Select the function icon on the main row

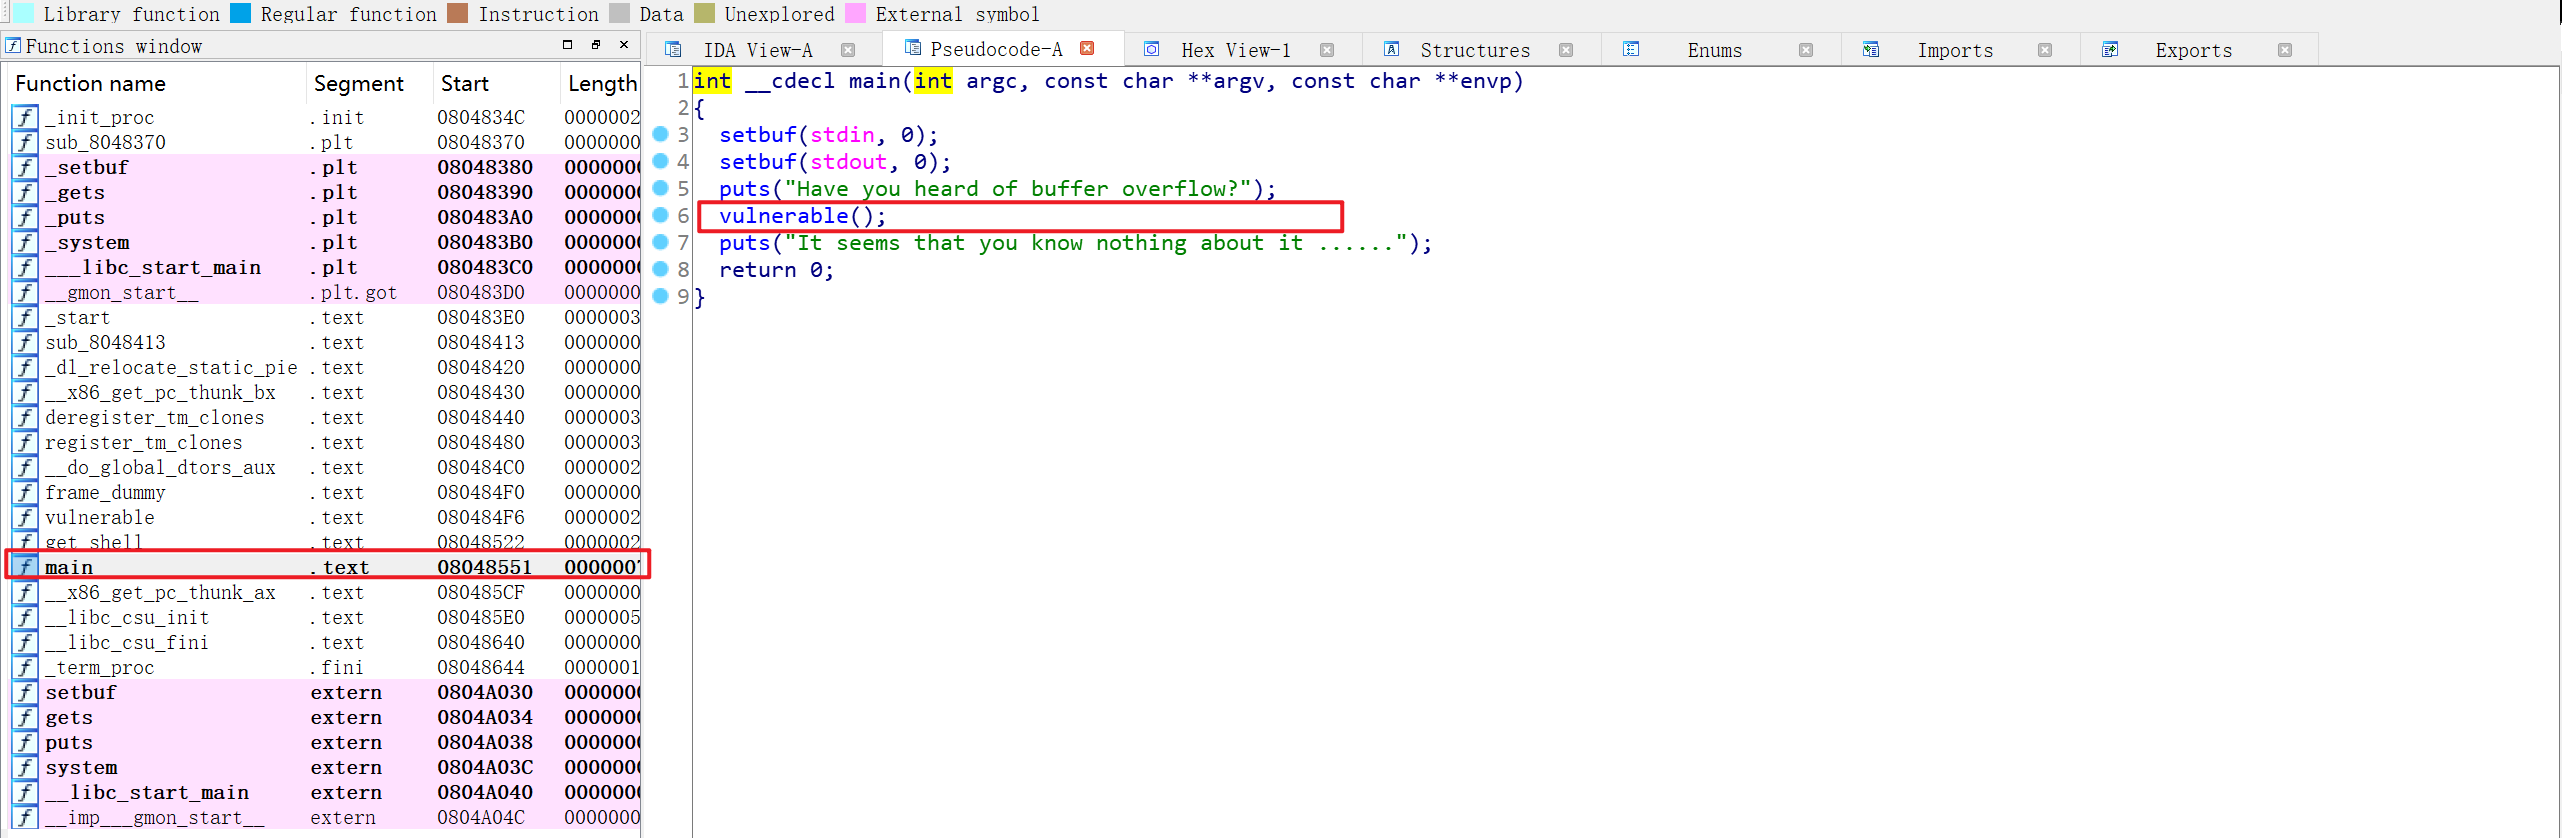[x=25, y=567]
